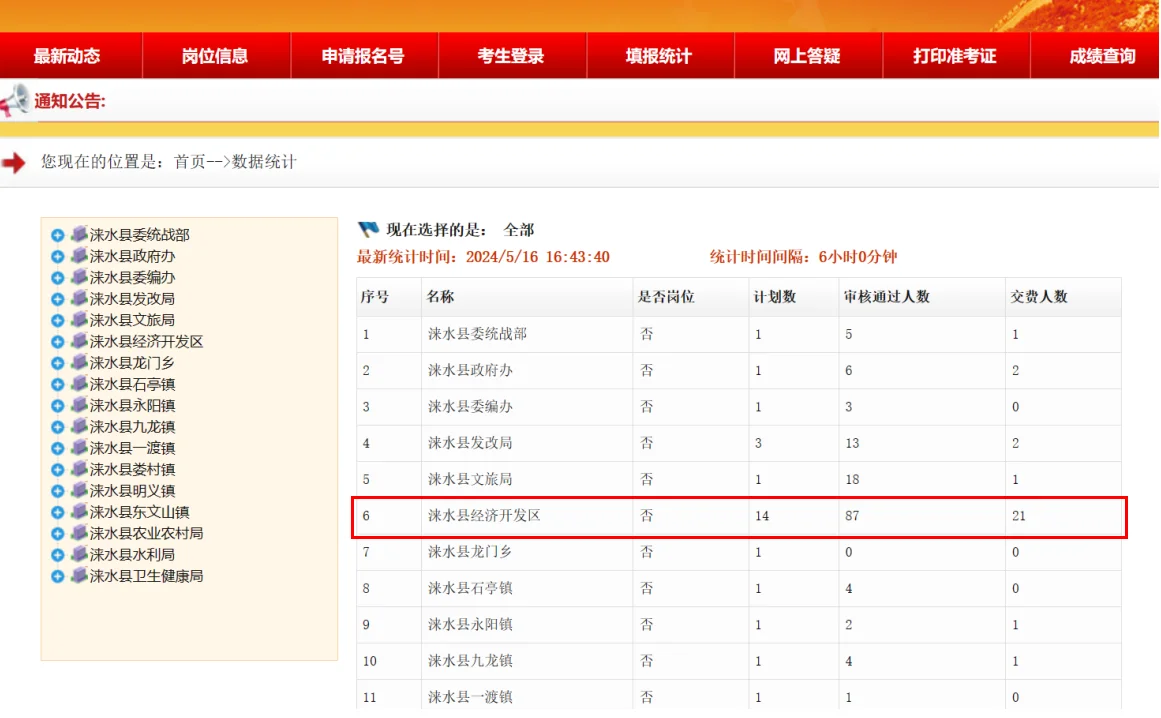The image size is (1161, 718).
Task: Expand the 涞水县永阳镇 tree node
Action: 58,406
